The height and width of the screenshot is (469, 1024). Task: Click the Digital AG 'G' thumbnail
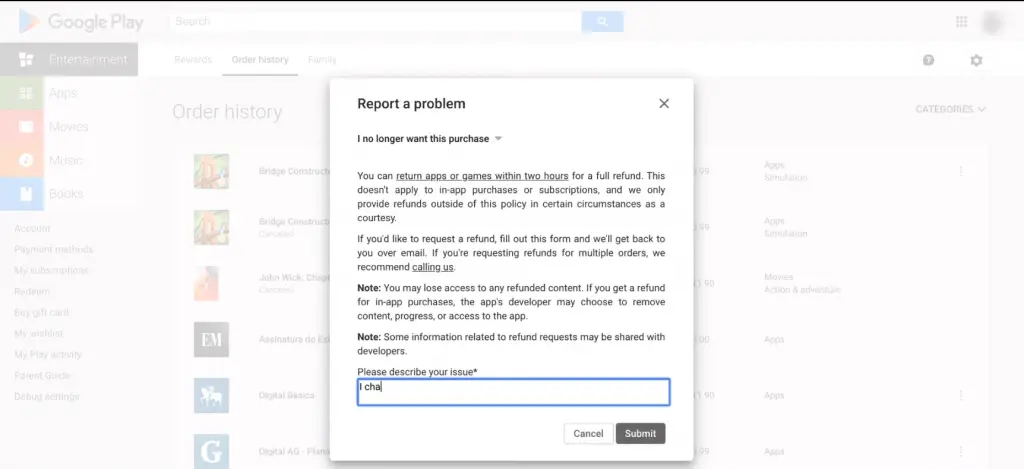pos(211,451)
